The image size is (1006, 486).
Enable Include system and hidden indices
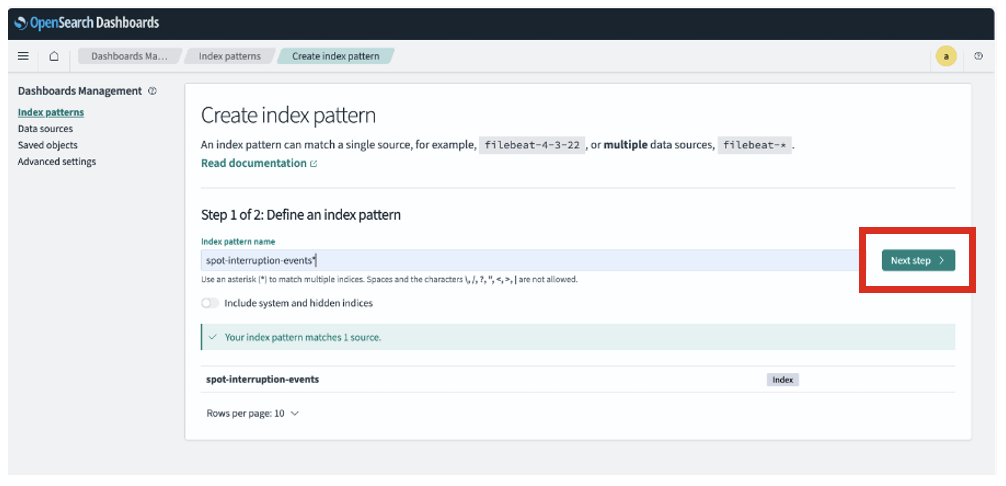210,303
